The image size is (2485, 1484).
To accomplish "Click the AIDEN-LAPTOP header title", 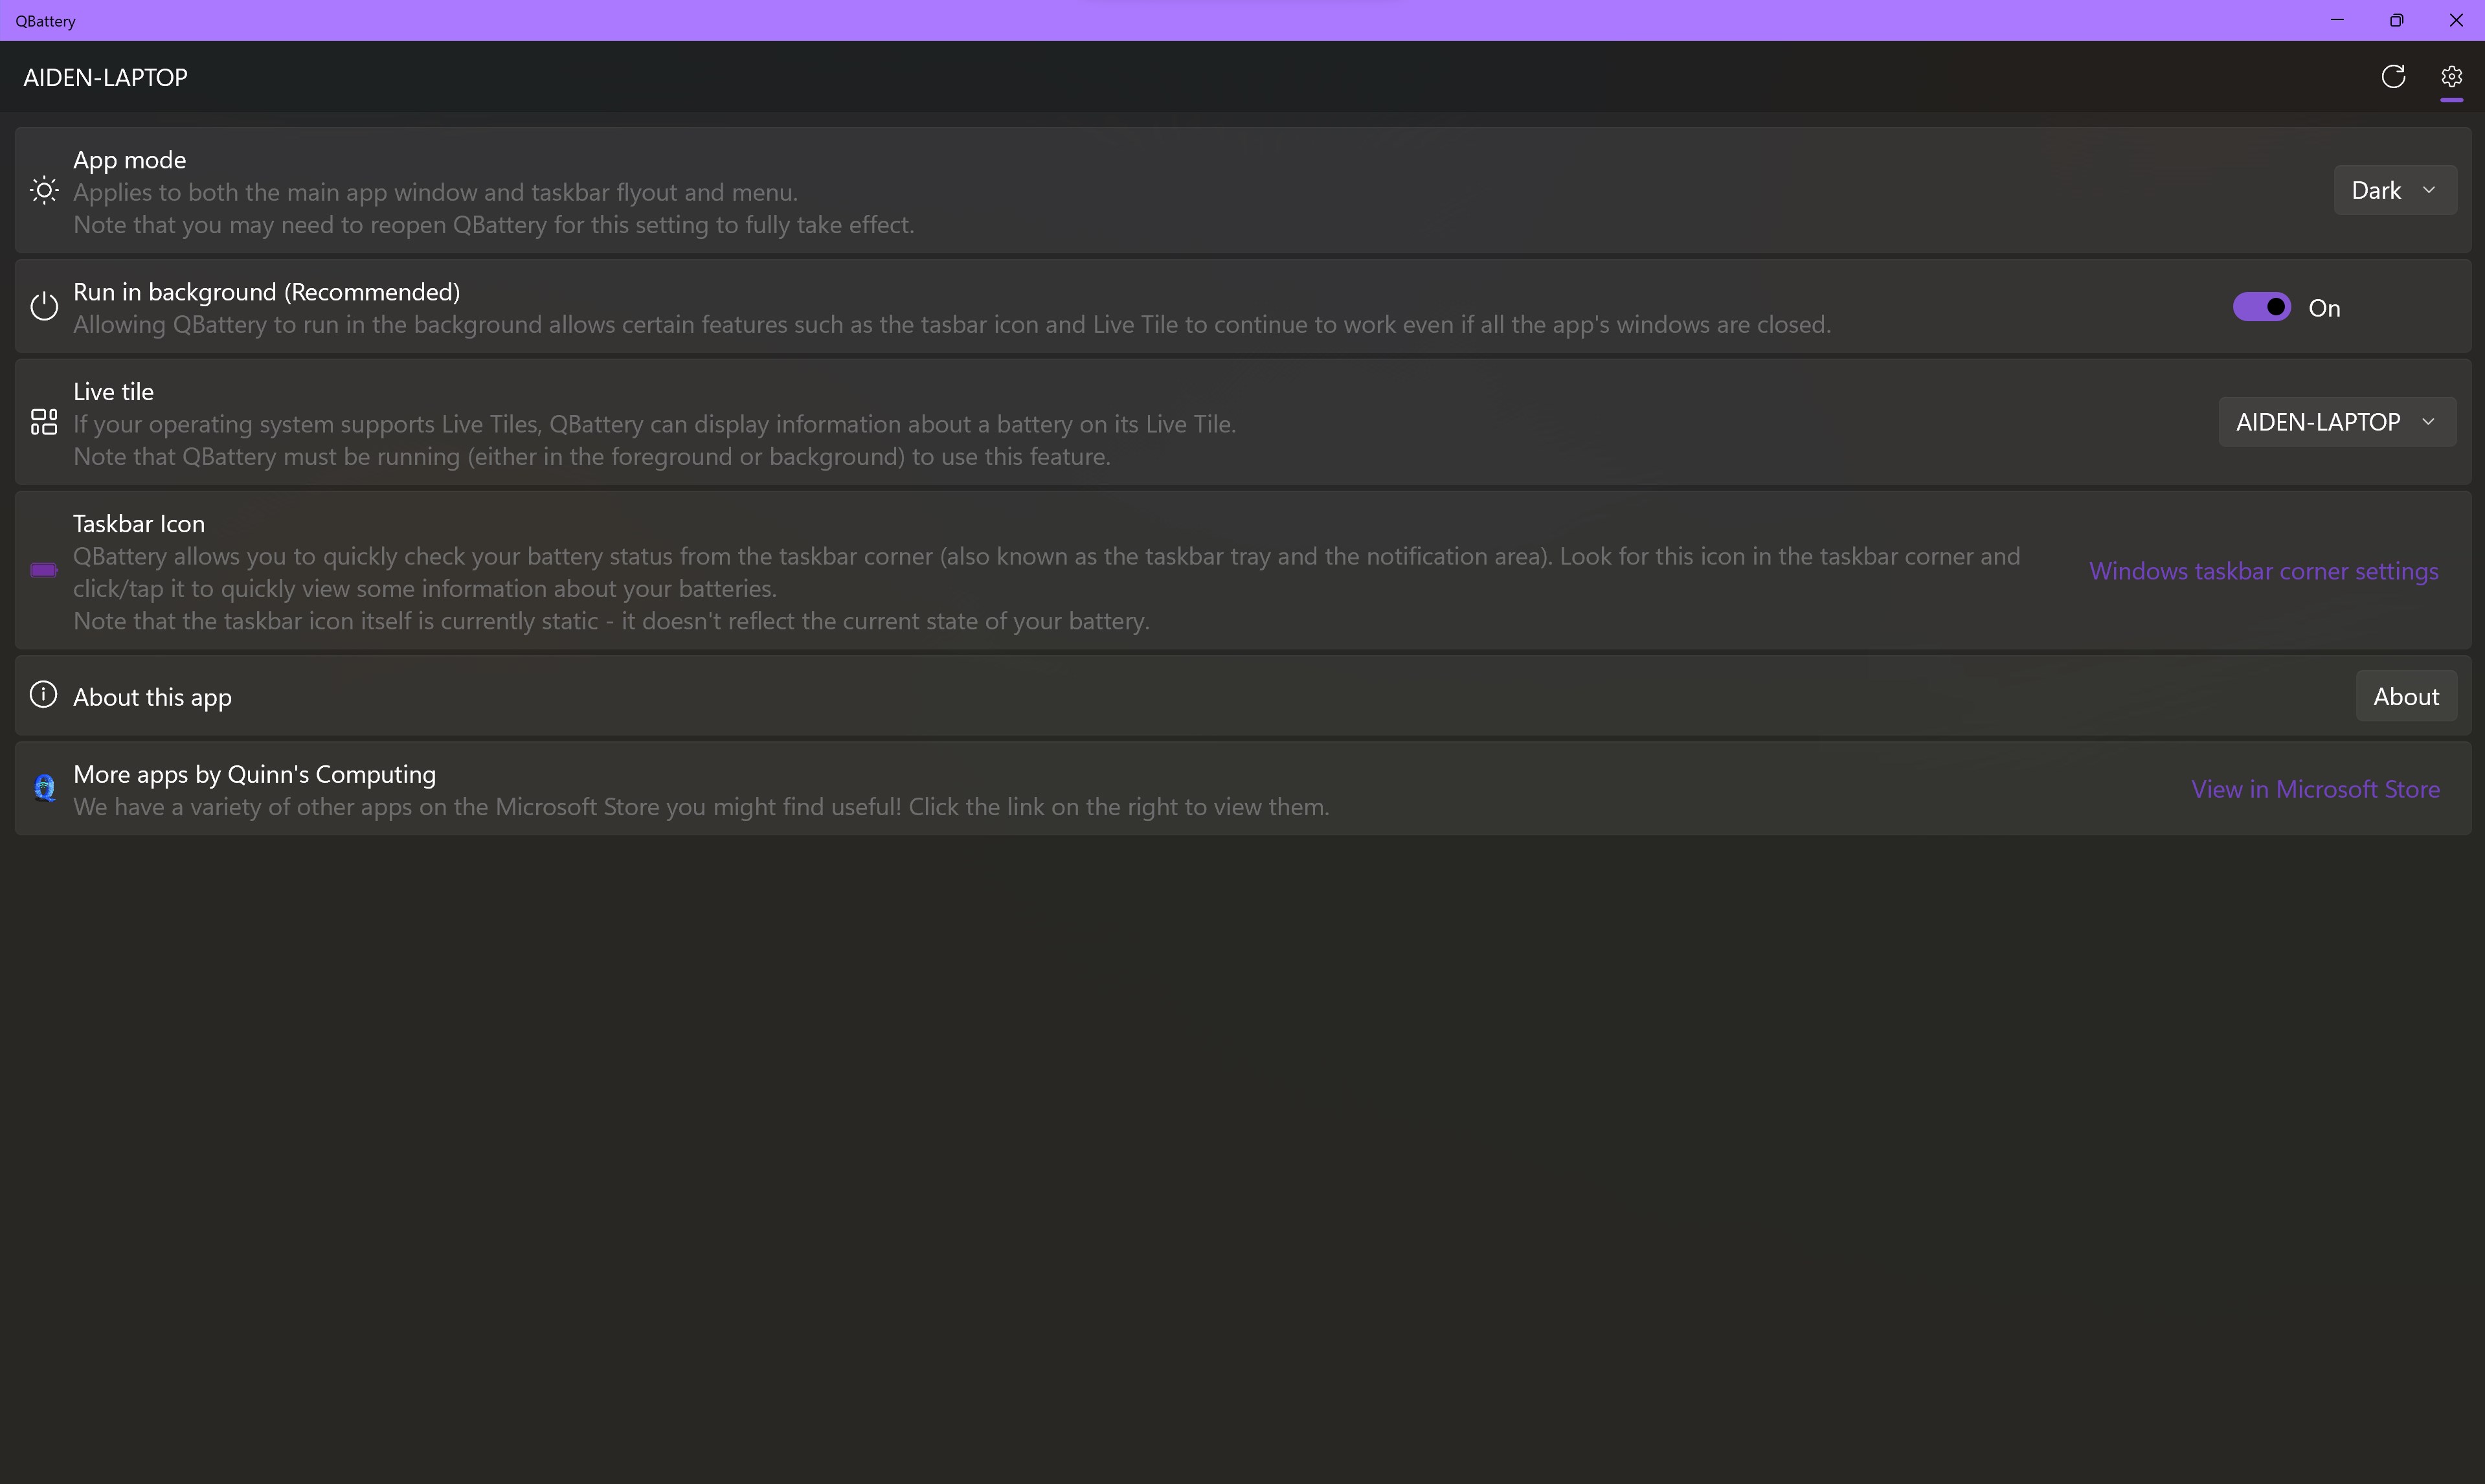I will click(x=105, y=78).
